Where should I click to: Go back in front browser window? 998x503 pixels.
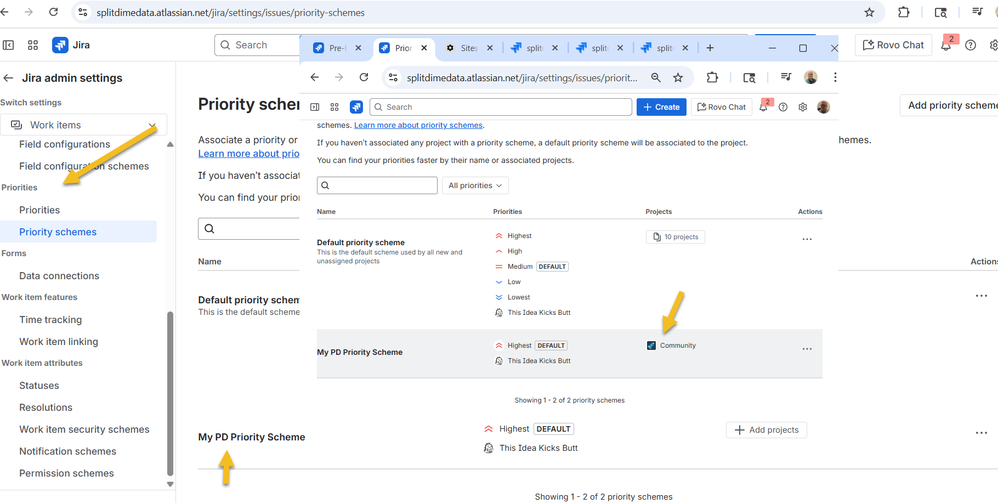[314, 77]
